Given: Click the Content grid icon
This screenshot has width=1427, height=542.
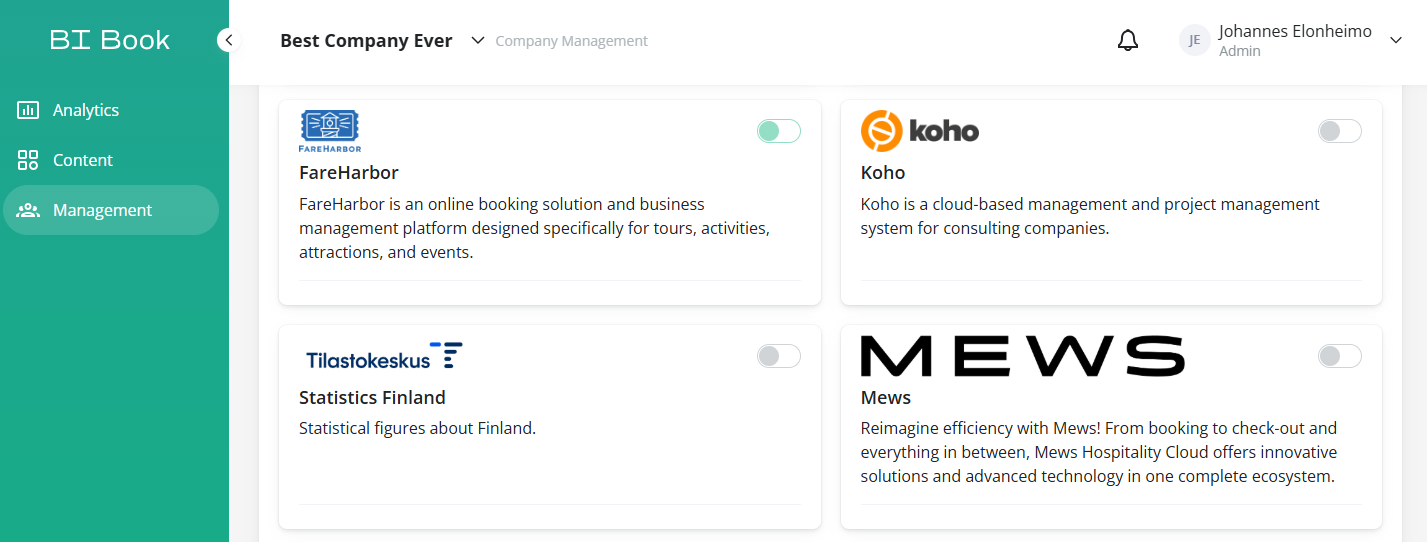Looking at the screenshot, I should 28,160.
